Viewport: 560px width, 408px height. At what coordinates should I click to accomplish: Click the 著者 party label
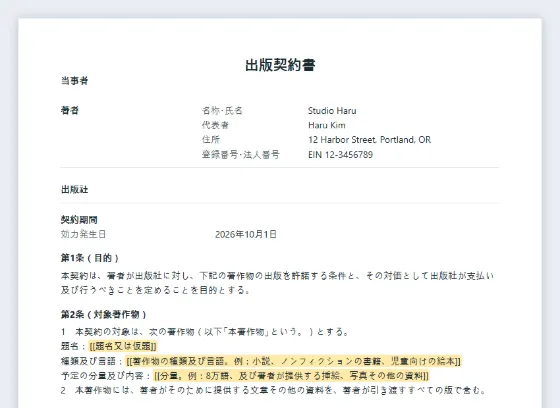70,110
